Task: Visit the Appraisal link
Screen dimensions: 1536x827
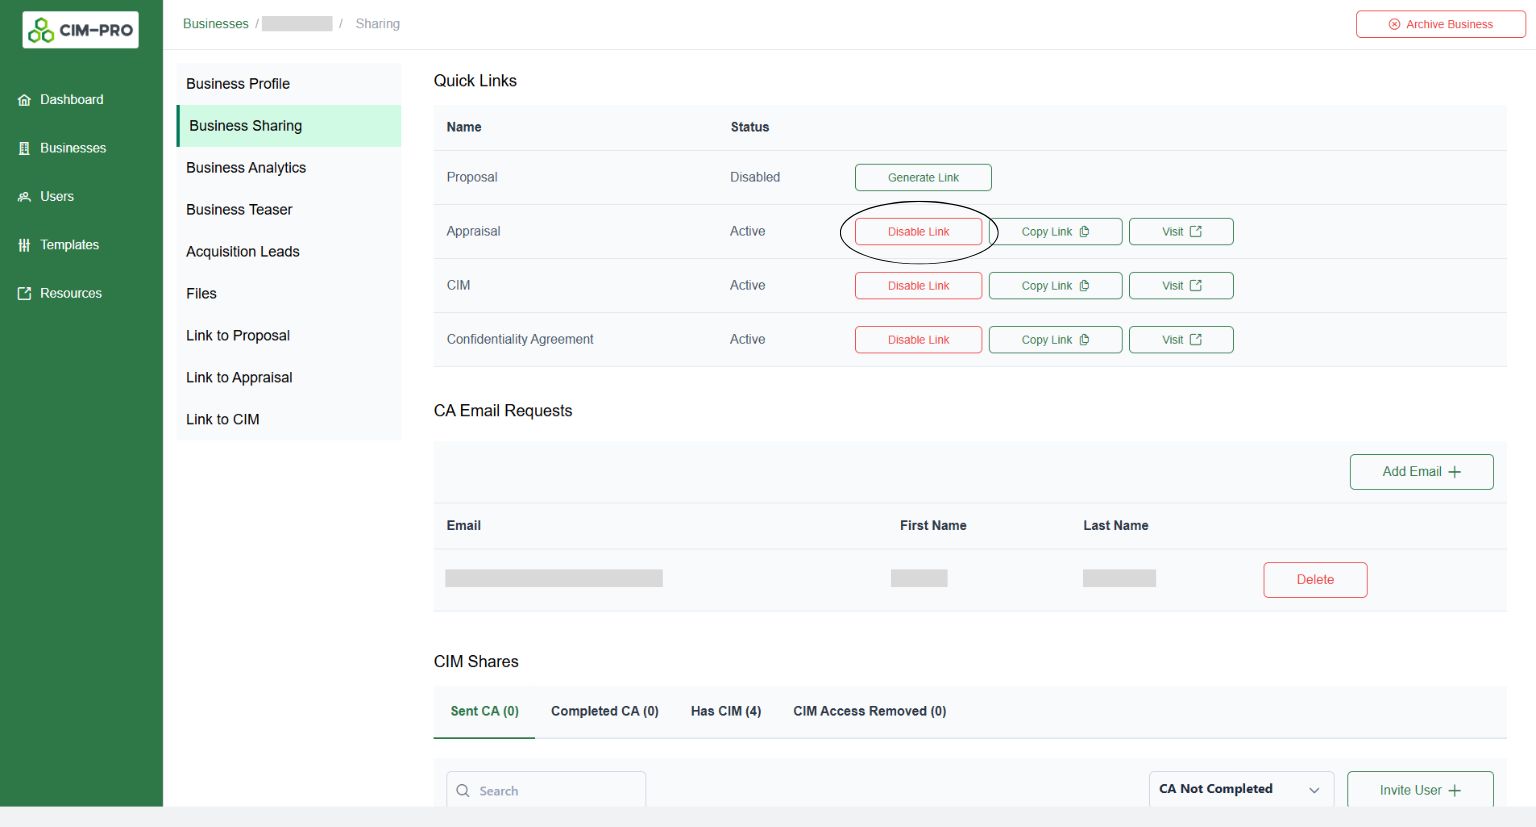Action: coord(1181,231)
